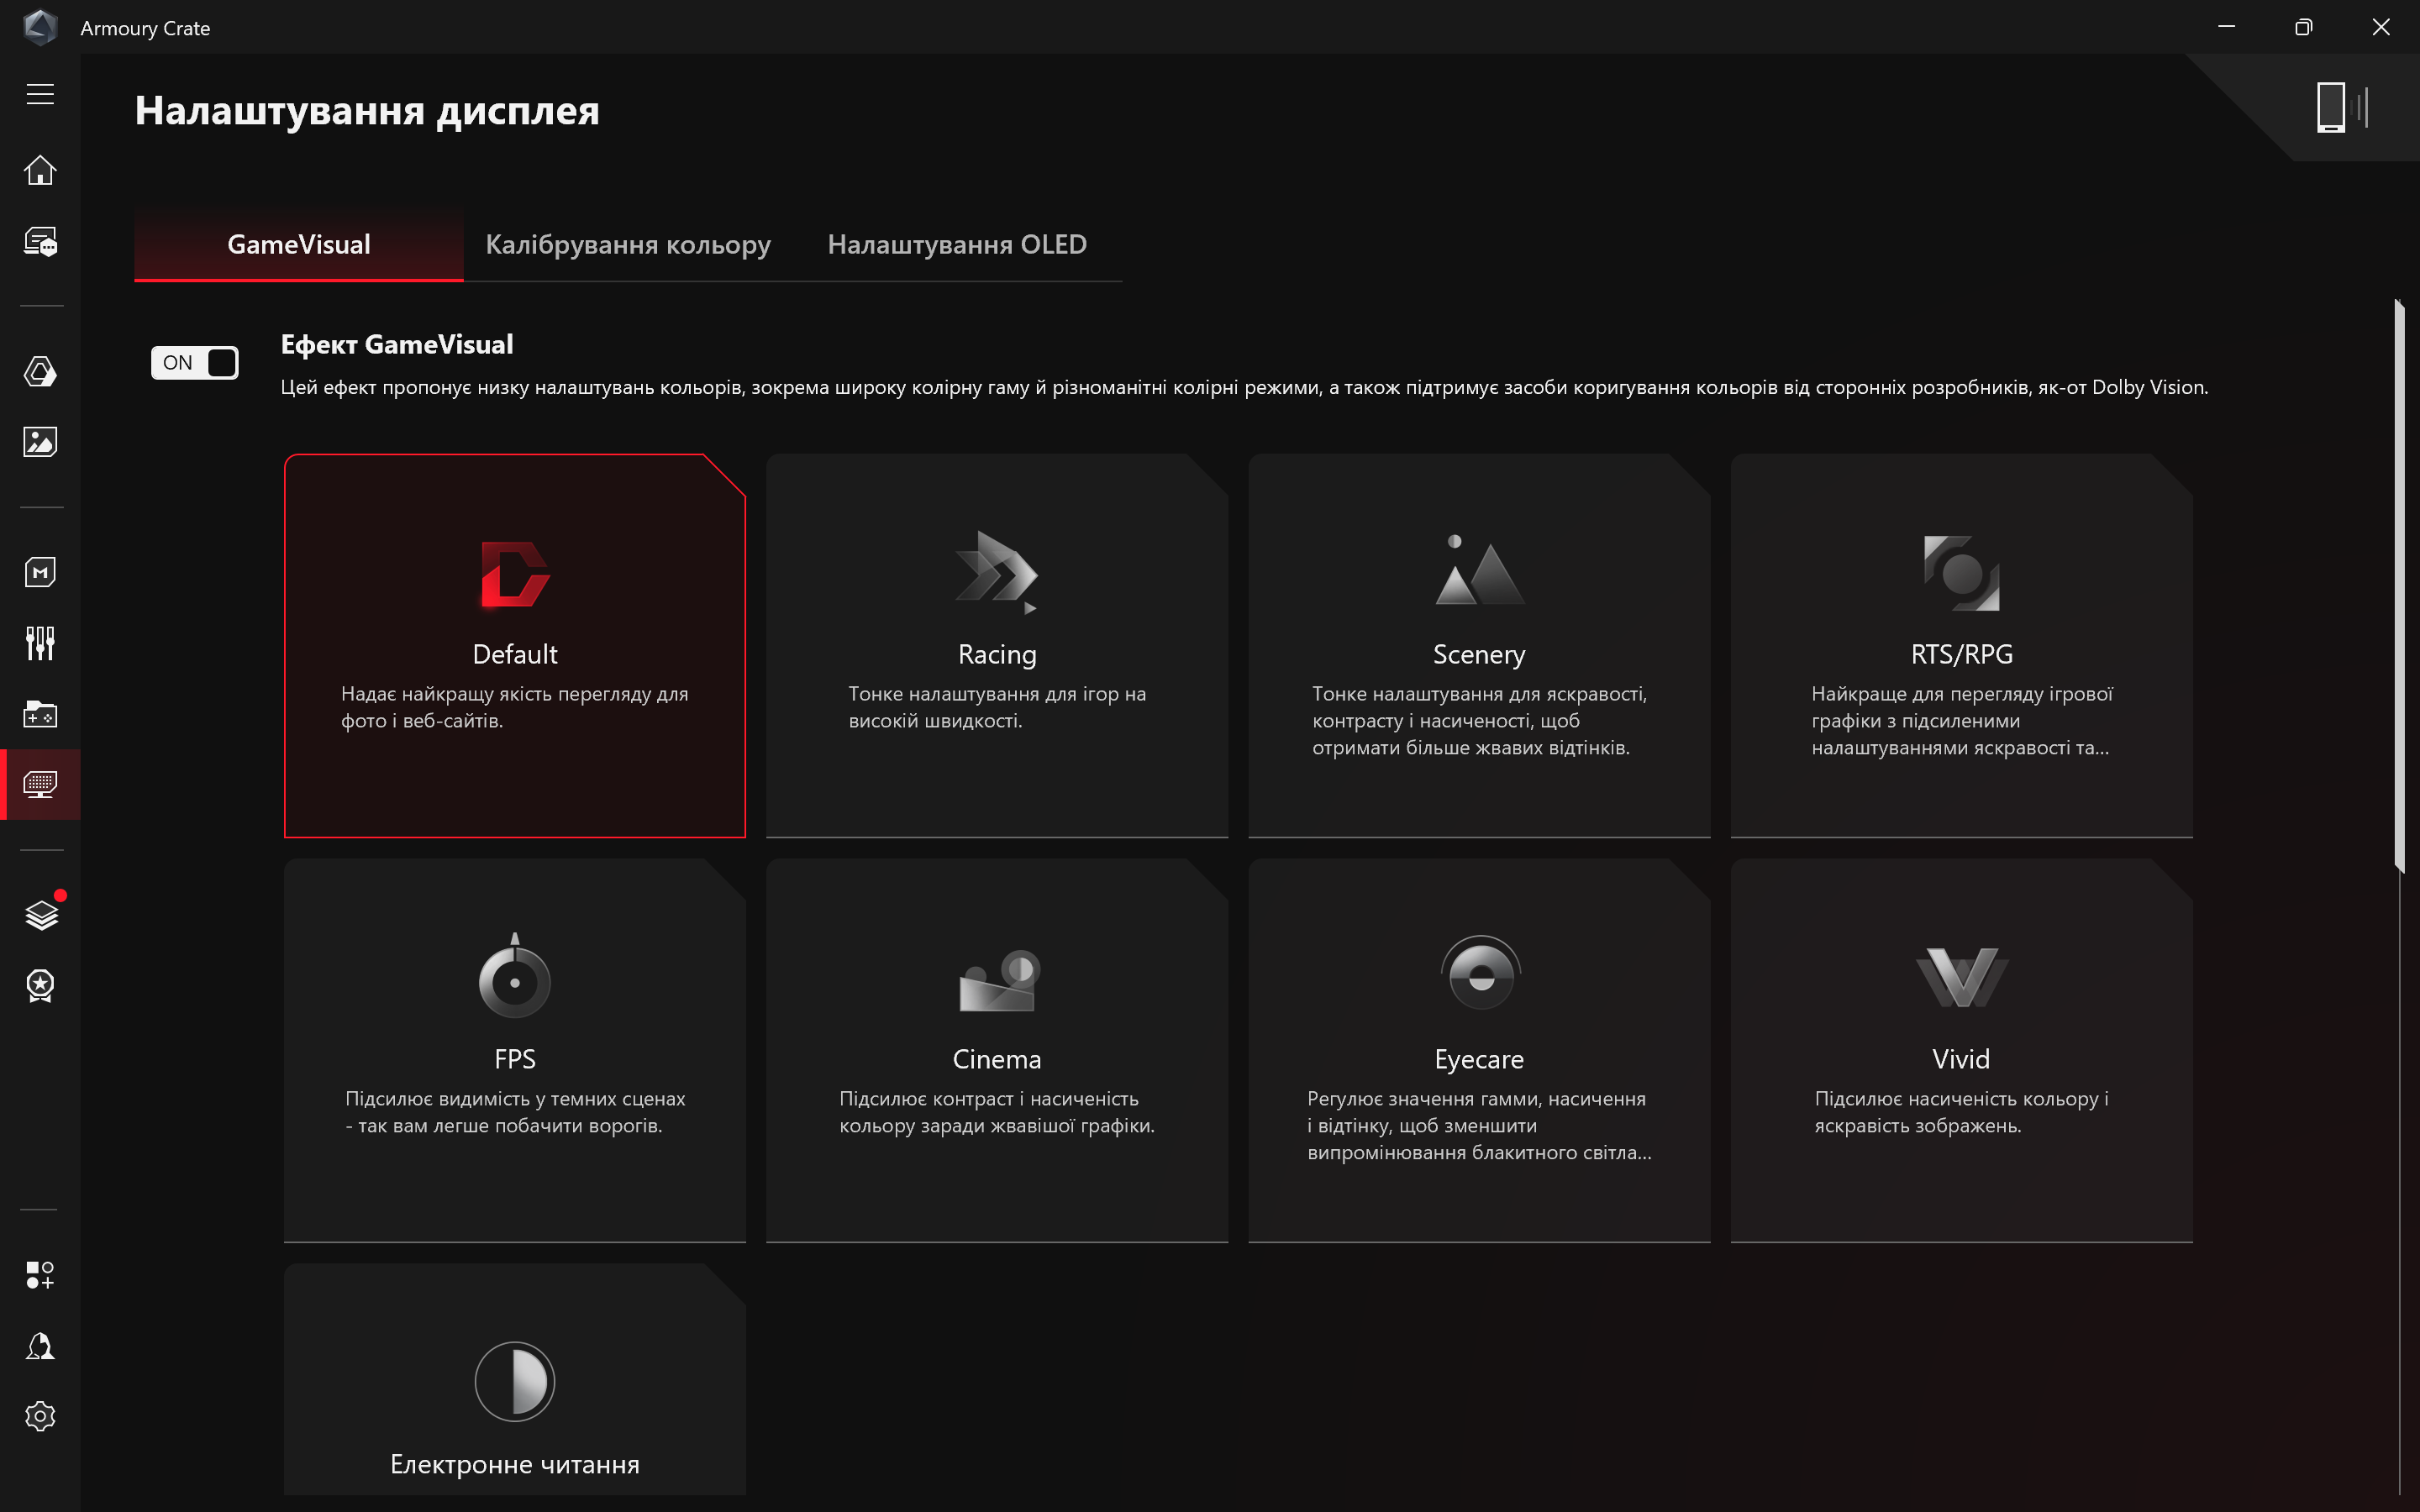
Task: Click the Cinema mode icon
Action: (x=998, y=980)
